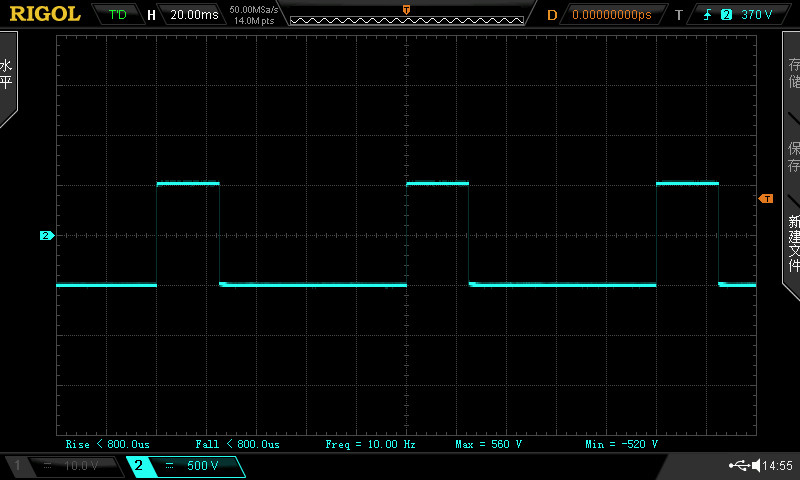Click the USB connection status icon
This screenshot has width=800, height=480.
pyautogui.click(x=740, y=466)
